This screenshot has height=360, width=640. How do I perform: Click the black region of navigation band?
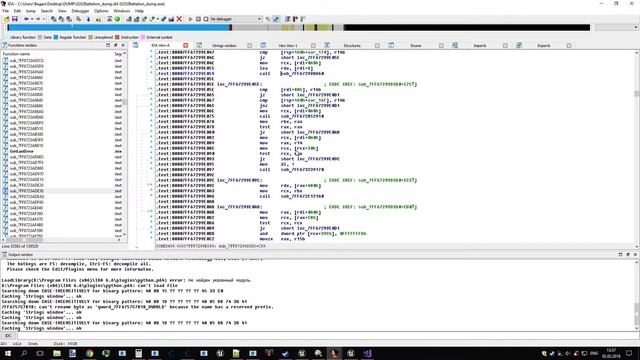point(467,27)
